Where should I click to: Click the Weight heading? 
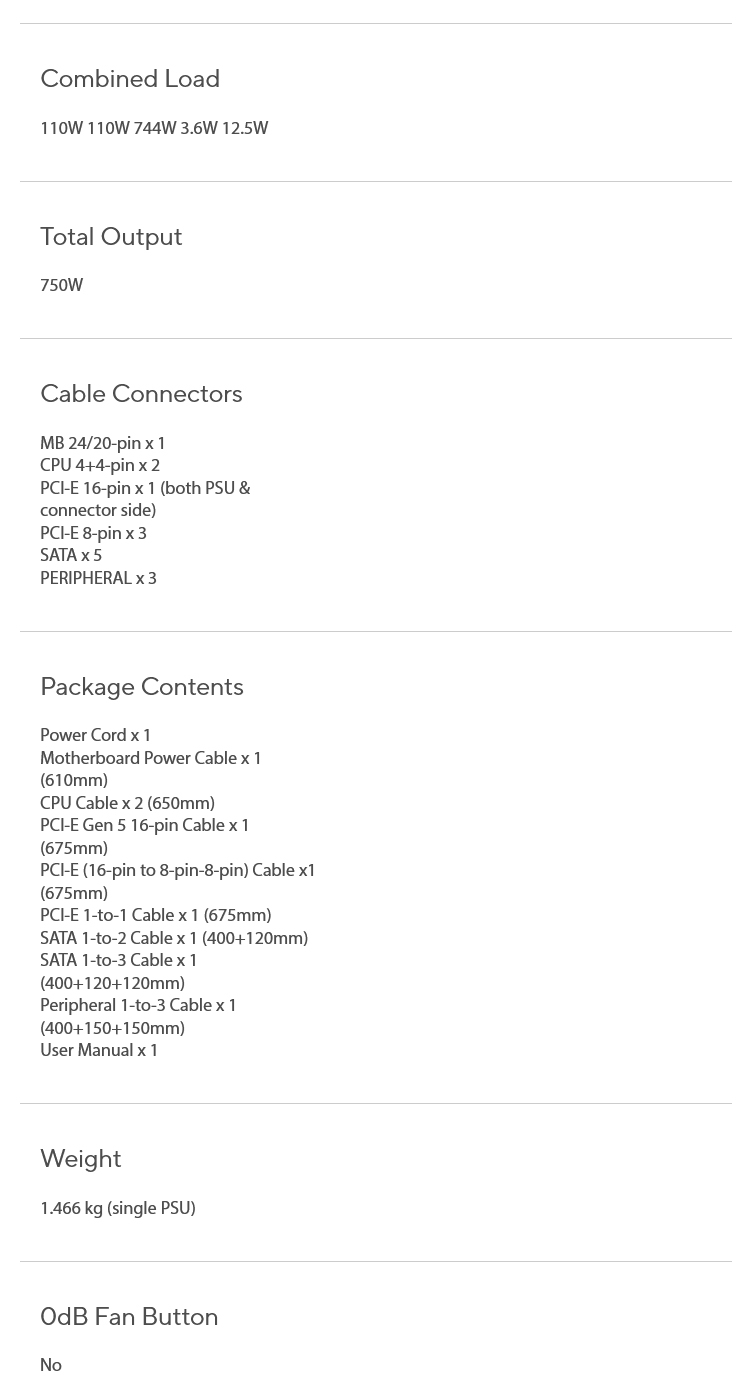tap(81, 1159)
